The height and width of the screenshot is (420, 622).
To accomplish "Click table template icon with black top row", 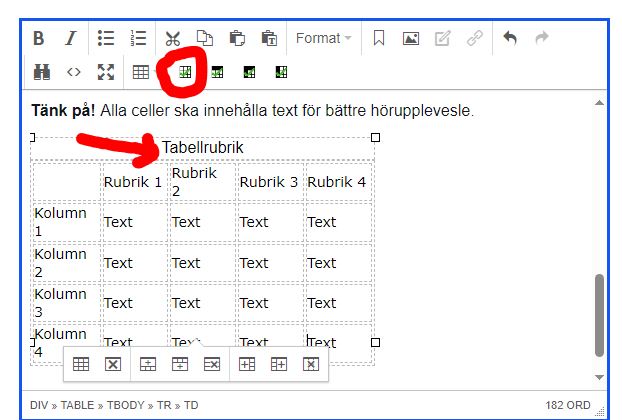I will (x=217, y=72).
